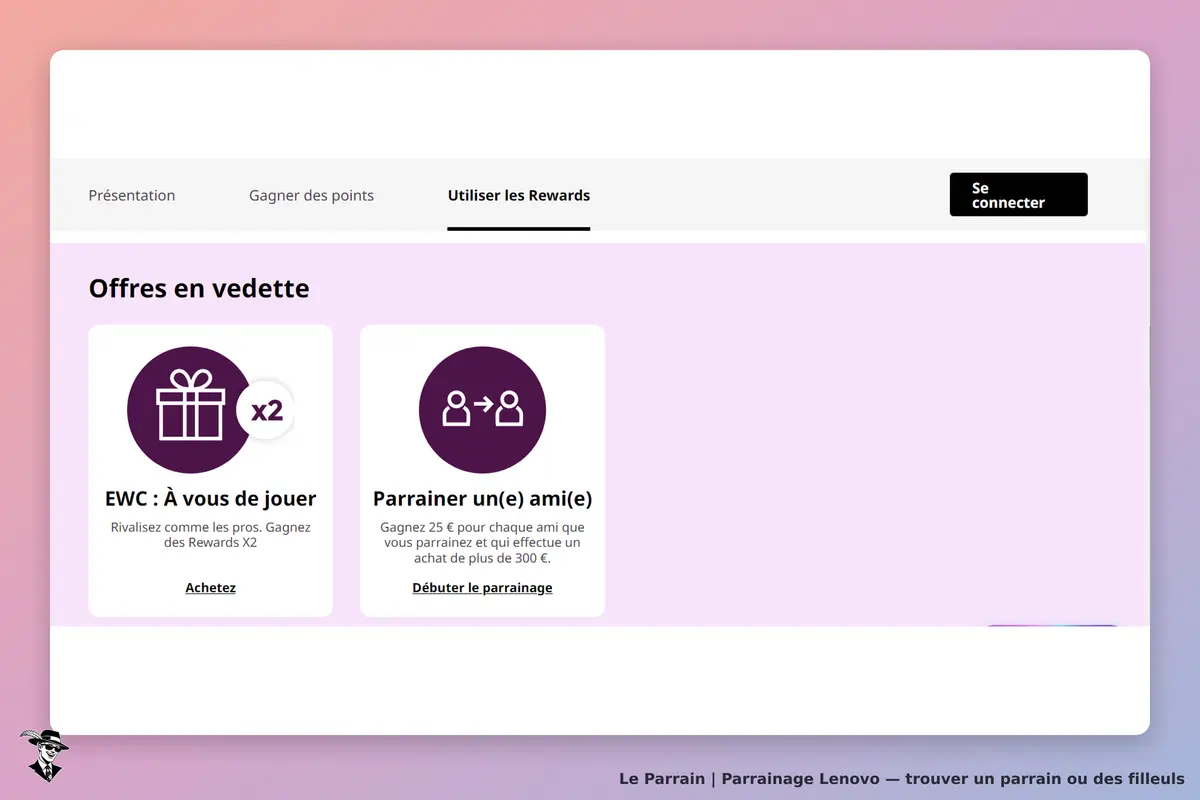Viewport: 1200px width, 800px height.
Task: Click the x2 badge on gift icon
Action: coord(266,410)
